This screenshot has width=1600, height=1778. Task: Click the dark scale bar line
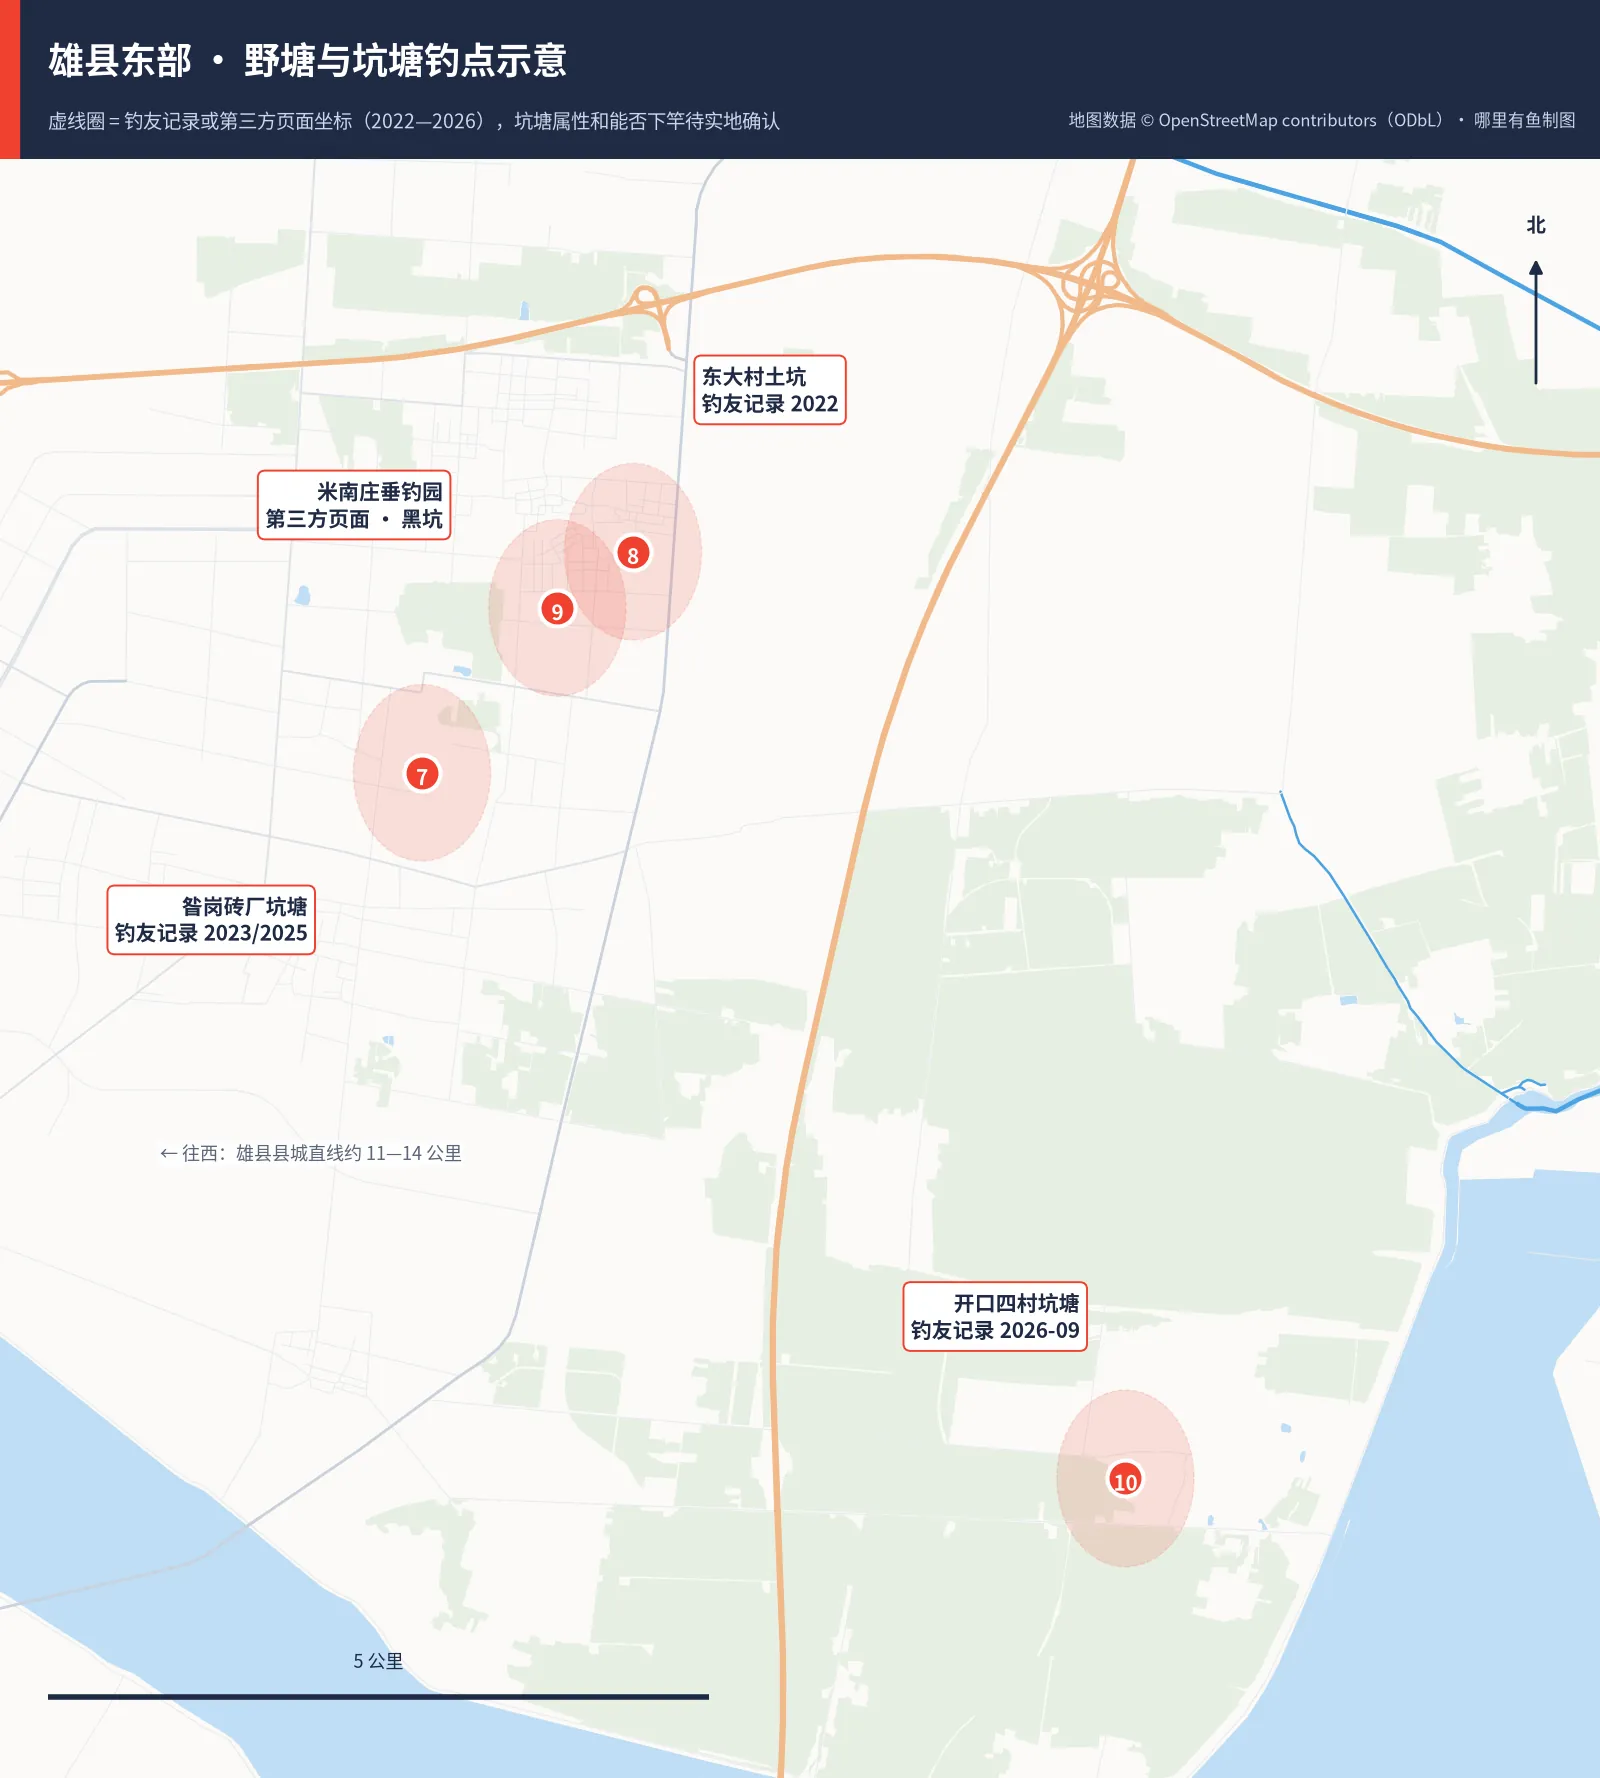click(x=378, y=1696)
